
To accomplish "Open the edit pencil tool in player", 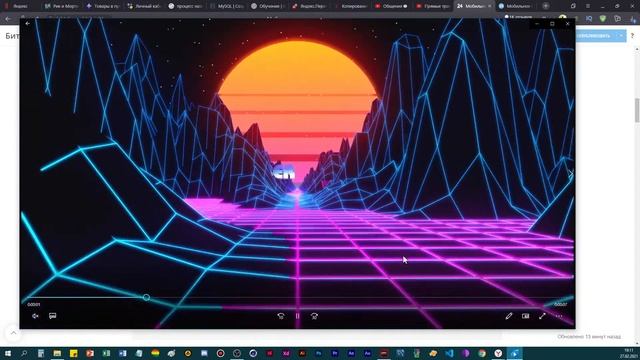I will (509, 316).
